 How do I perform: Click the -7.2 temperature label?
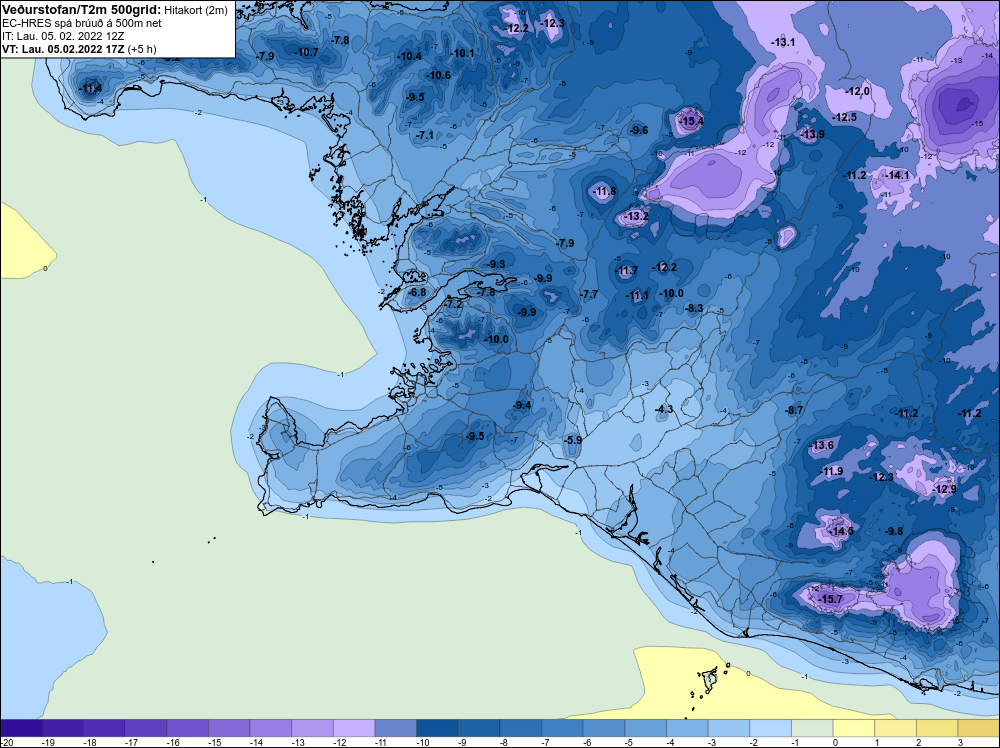click(x=453, y=305)
